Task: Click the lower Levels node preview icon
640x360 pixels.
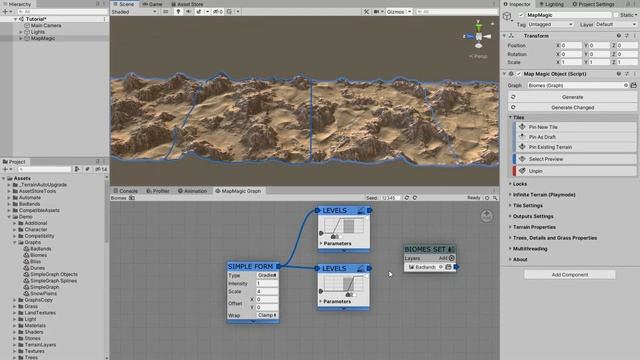Action: [361, 269]
